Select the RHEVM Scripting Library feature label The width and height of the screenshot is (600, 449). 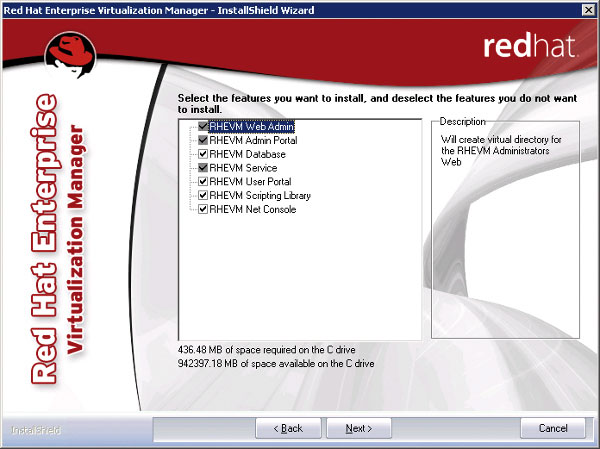pyautogui.click(x=260, y=195)
